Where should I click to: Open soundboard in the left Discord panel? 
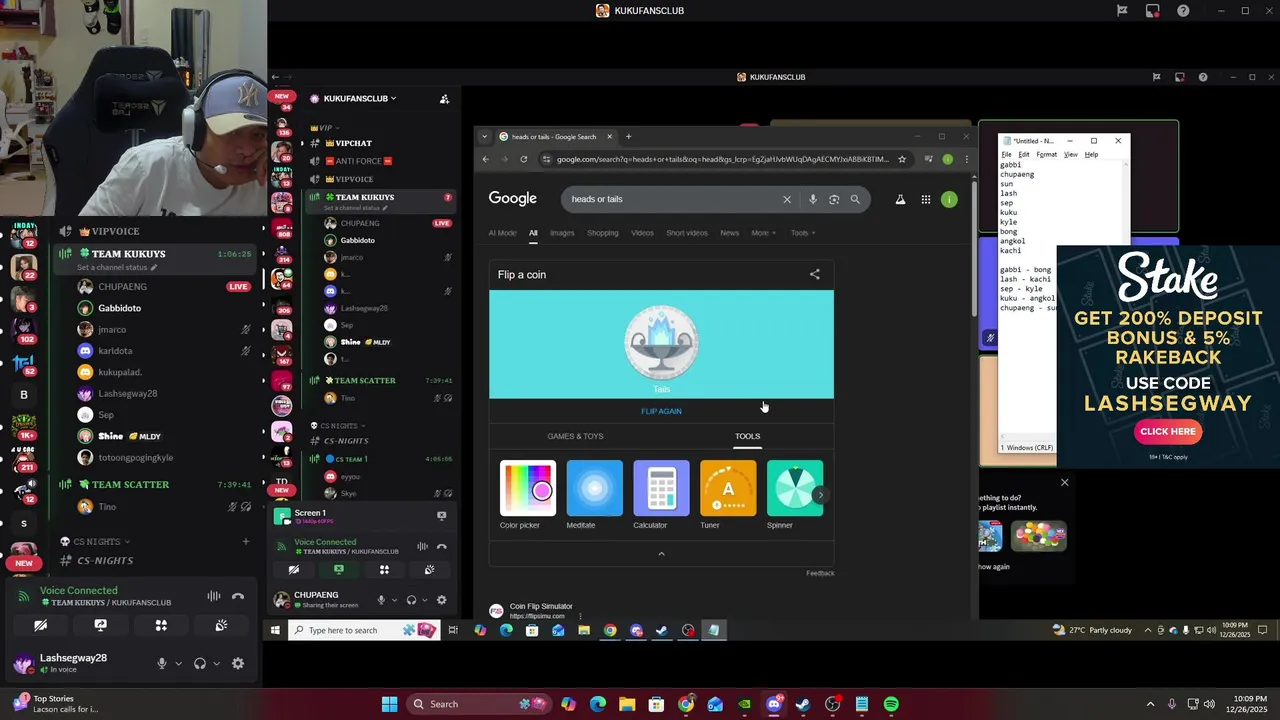221,625
